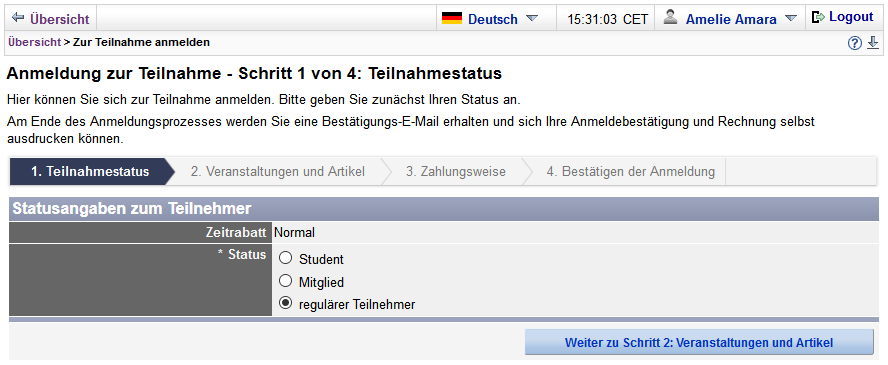Select the regulärer Teilnehmer radio button
Viewport: 888px width, 365px height.
coord(286,303)
